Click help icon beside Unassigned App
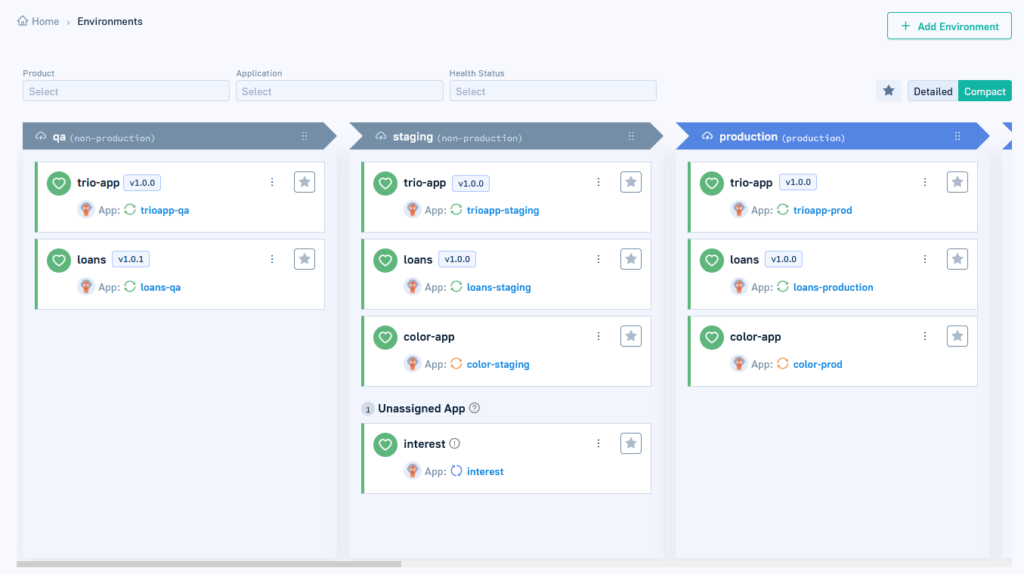This screenshot has width=1024, height=574. coord(475,408)
